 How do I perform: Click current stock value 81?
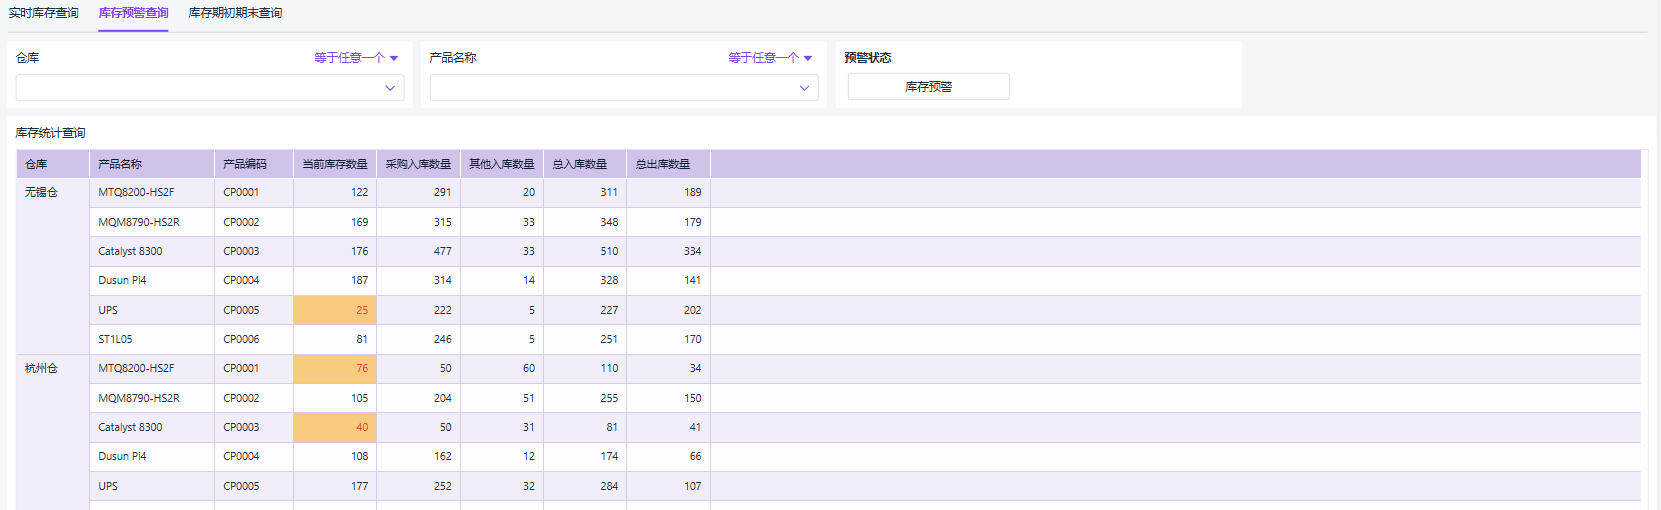tap(335, 339)
